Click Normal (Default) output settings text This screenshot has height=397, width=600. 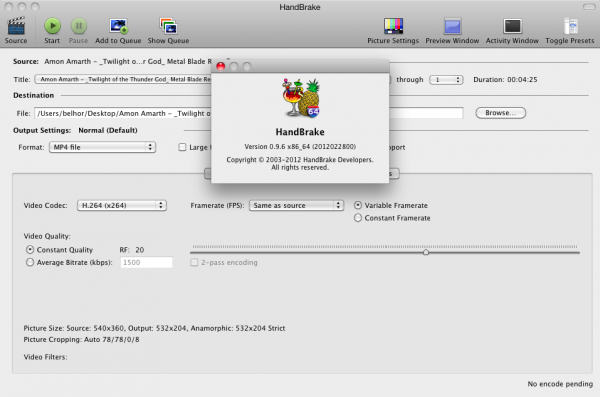coord(108,130)
